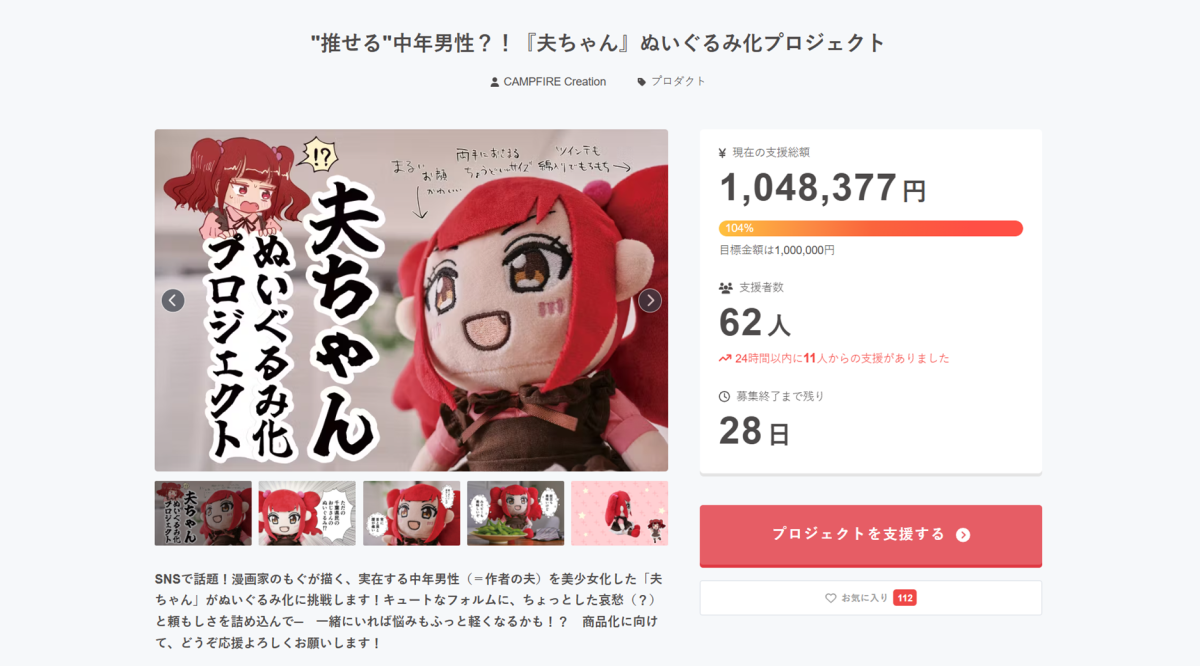
Task: Click the heart icon for お気に入り
Action: pos(830,598)
